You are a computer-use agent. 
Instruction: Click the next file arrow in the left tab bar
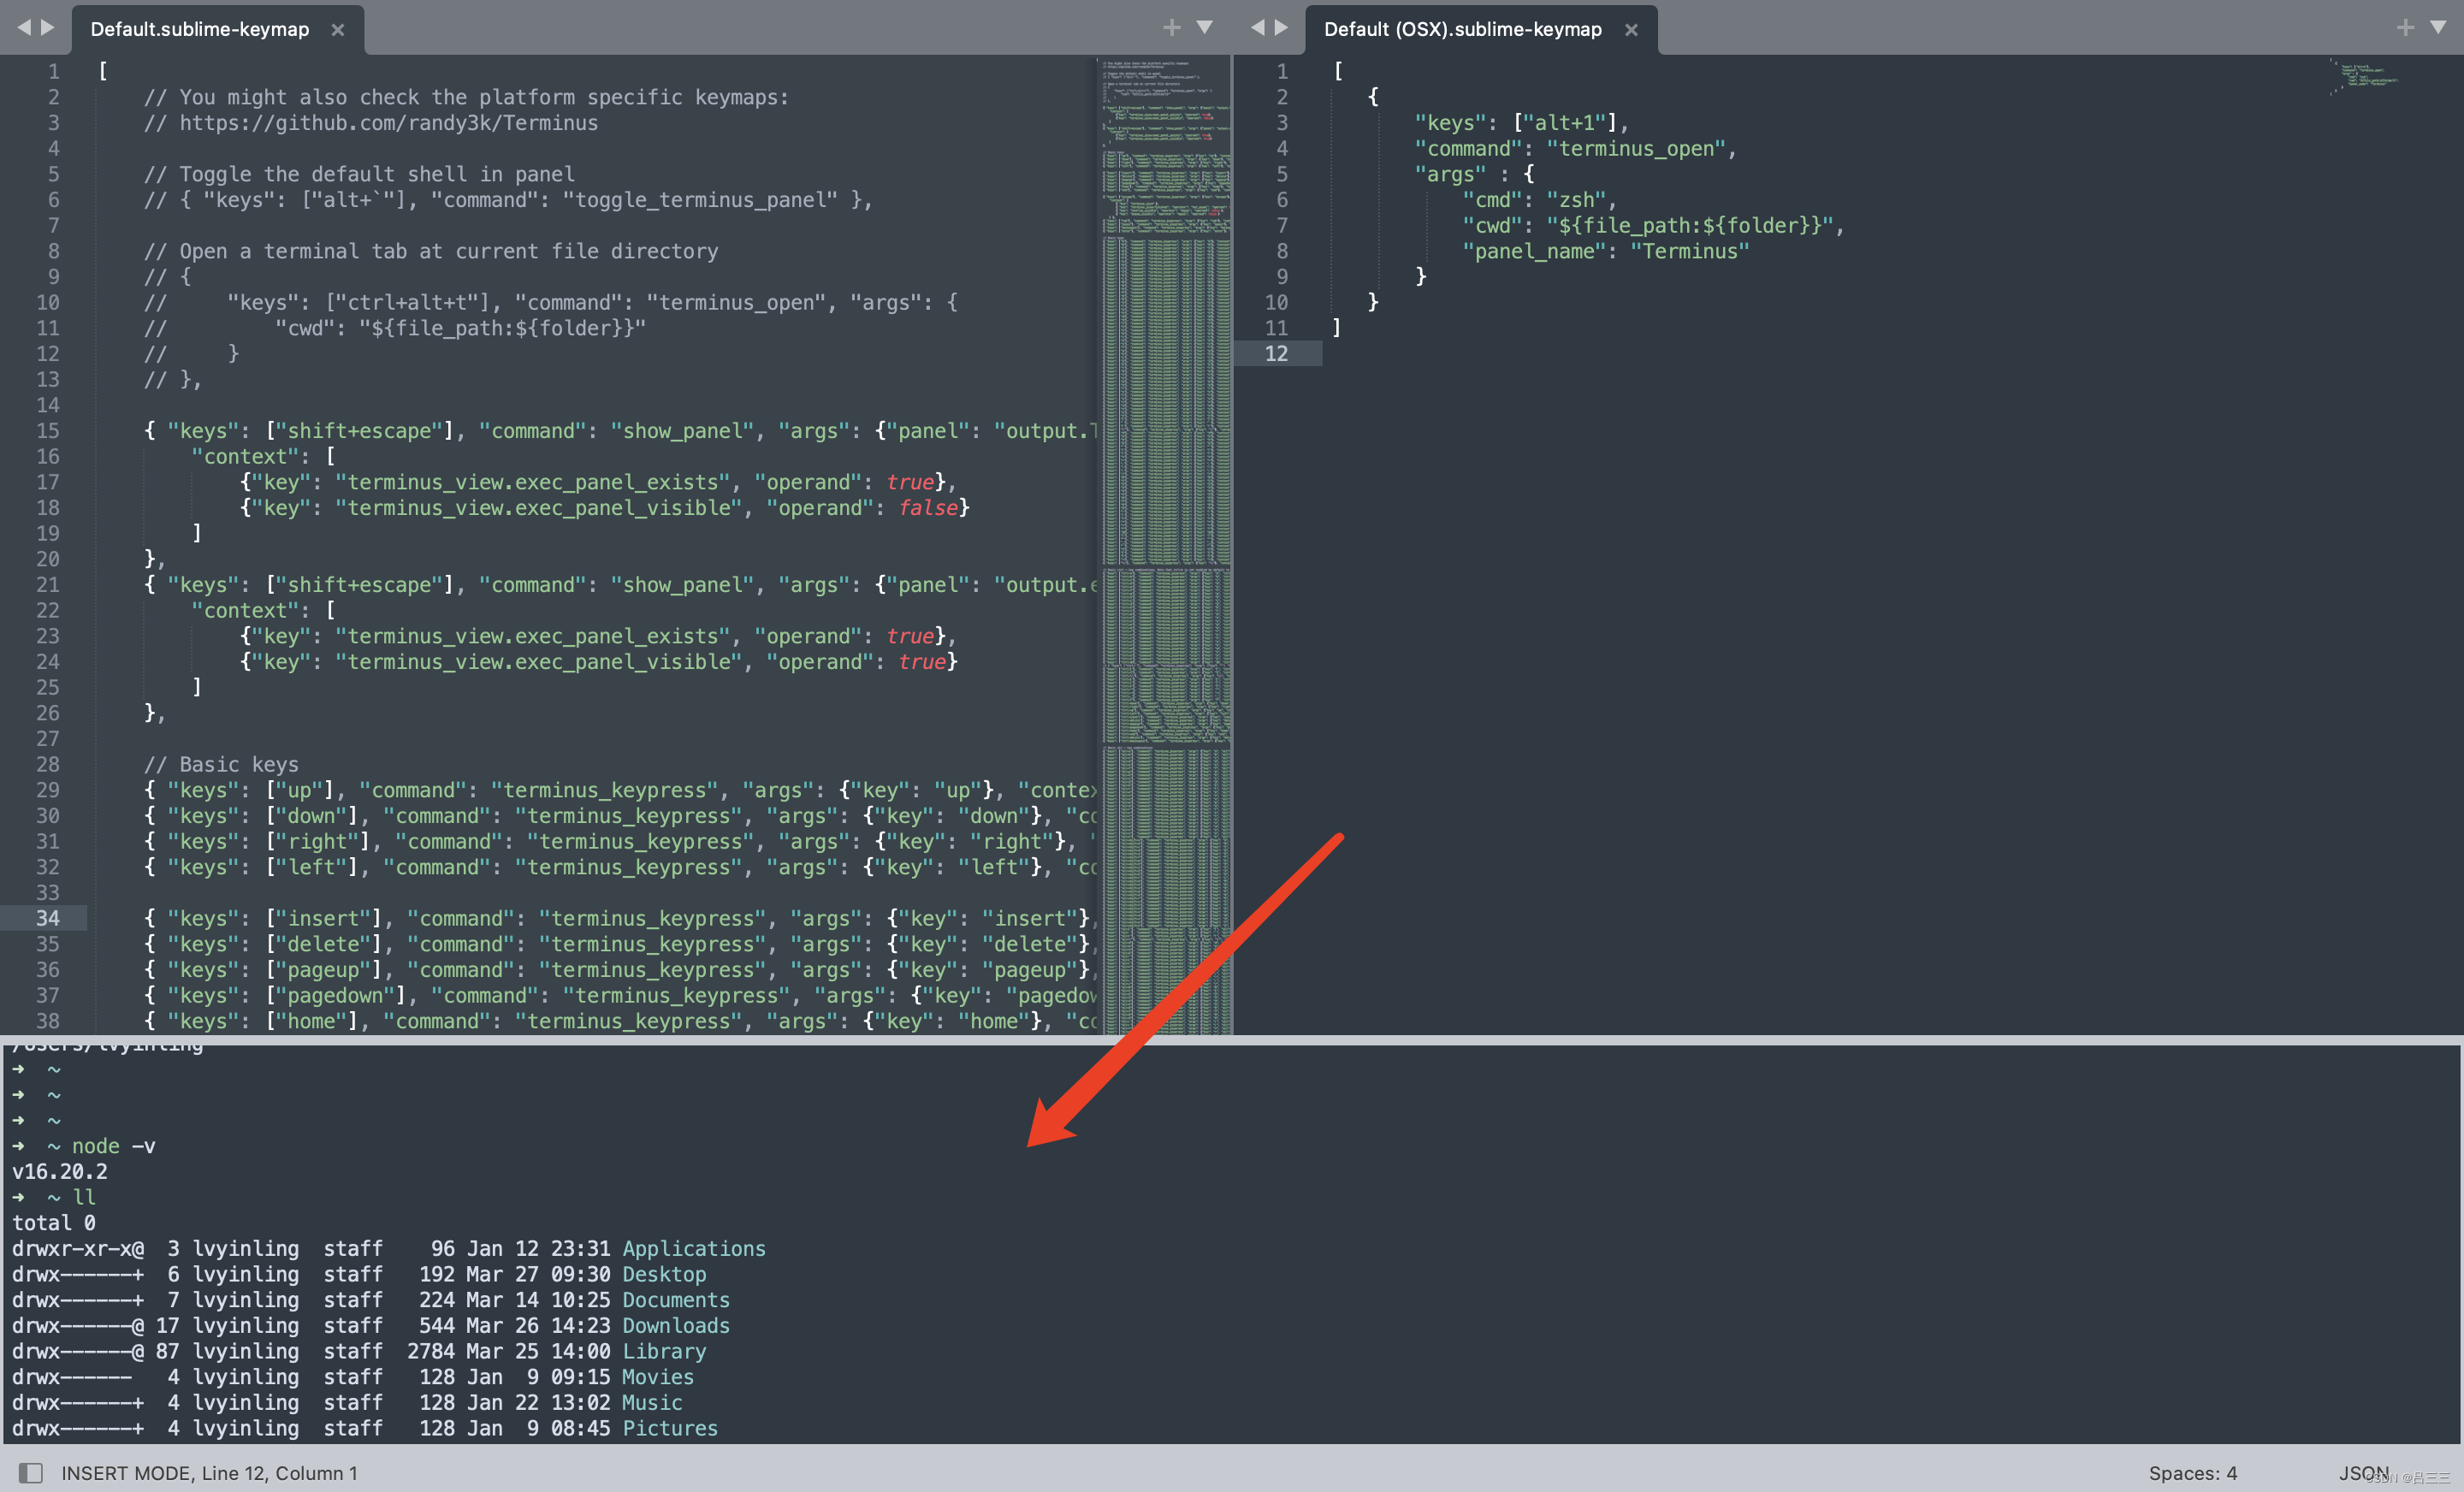46,27
